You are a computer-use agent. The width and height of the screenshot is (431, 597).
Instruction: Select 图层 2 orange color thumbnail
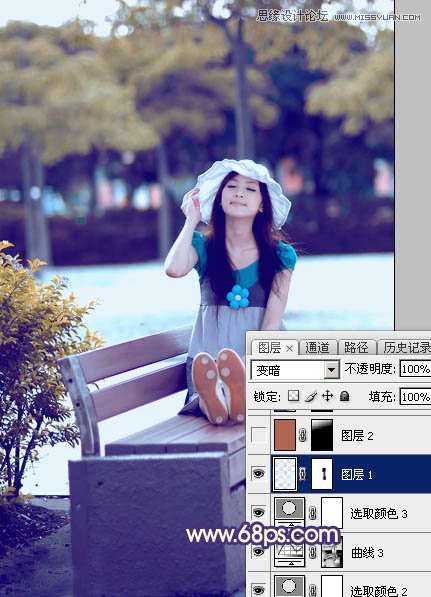(x=285, y=435)
